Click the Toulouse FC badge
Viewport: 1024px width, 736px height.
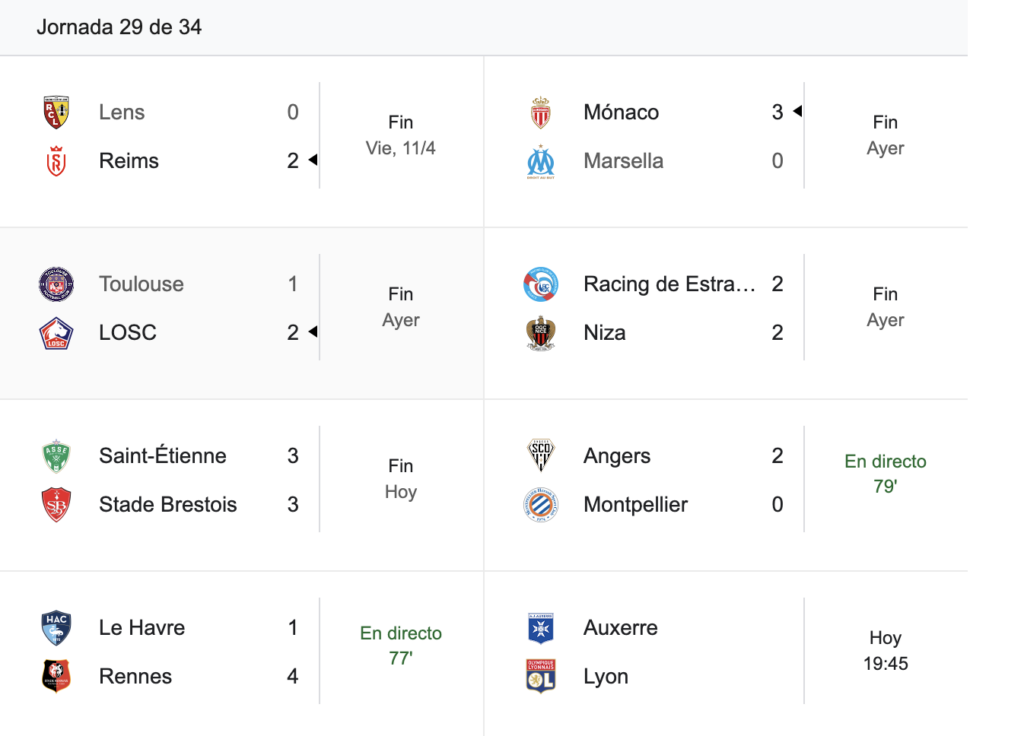[x=56, y=284]
